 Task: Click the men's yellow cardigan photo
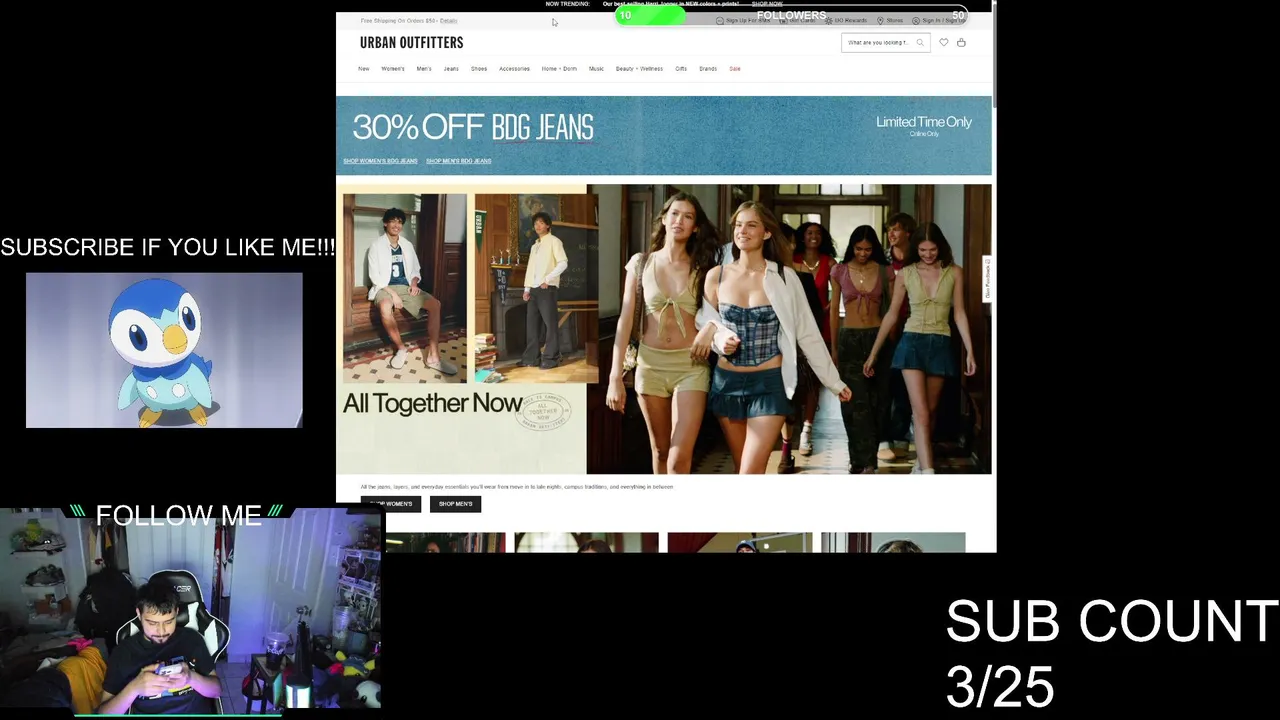coord(536,288)
